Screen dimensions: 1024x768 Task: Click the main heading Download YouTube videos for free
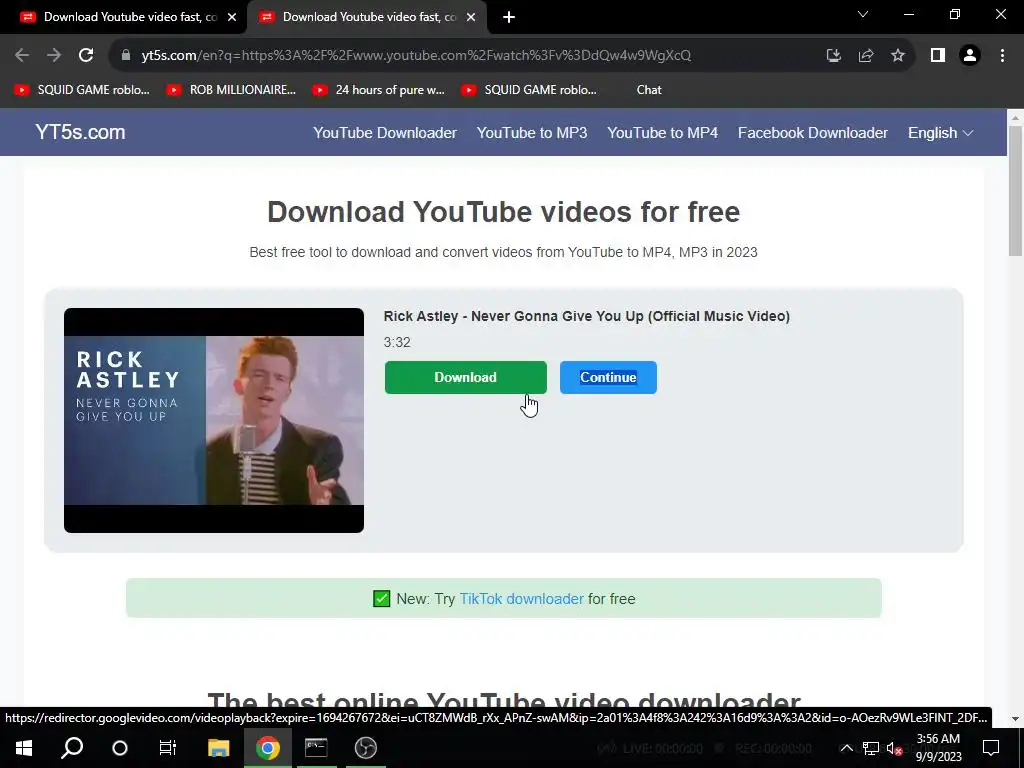504,212
